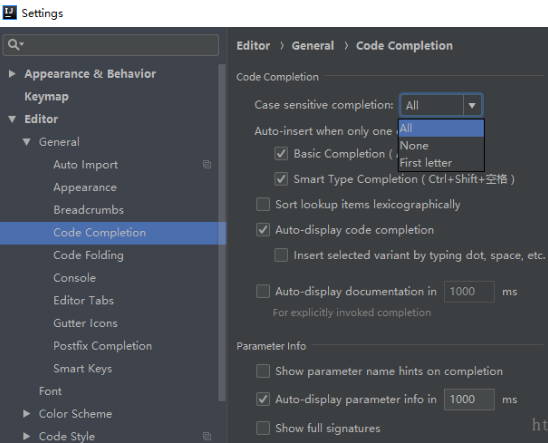Viewport: 548px width, 443px height.
Task: Click Auto-display parameter info delay field
Action: coord(469,399)
